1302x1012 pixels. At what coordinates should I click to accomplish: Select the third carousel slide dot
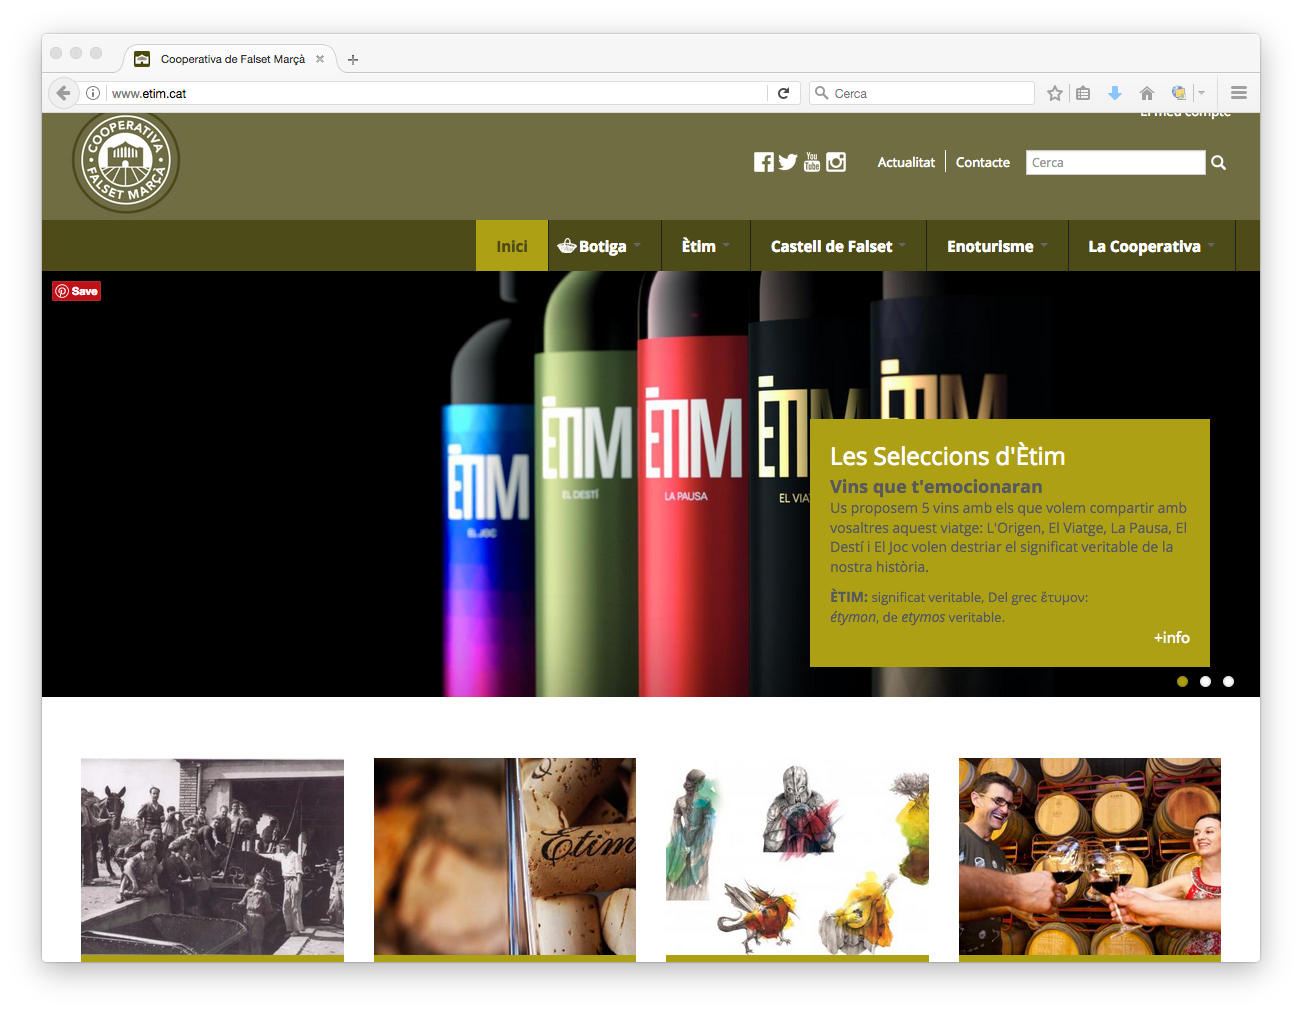(1228, 681)
